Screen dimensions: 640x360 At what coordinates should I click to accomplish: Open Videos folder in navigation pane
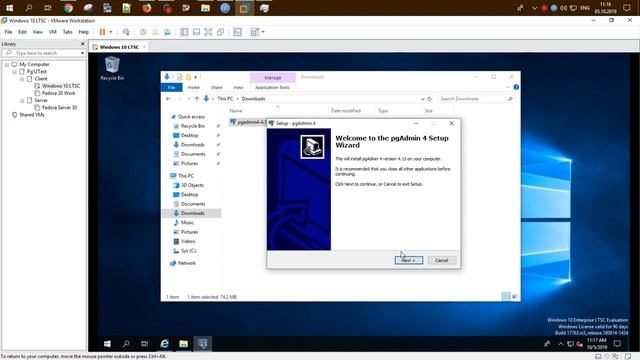(x=188, y=242)
